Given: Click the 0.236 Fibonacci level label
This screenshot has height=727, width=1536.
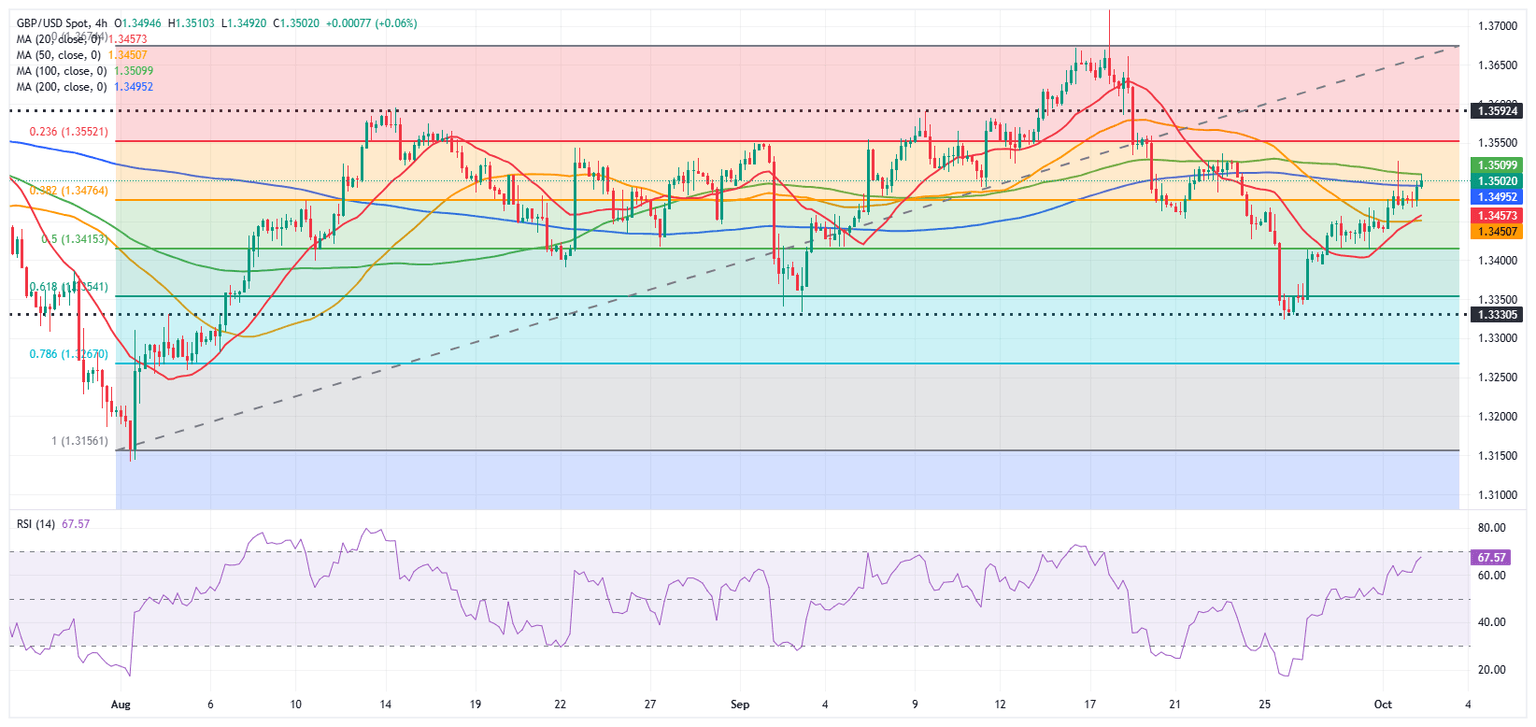Looking at the screenshot, I should 61,132.
